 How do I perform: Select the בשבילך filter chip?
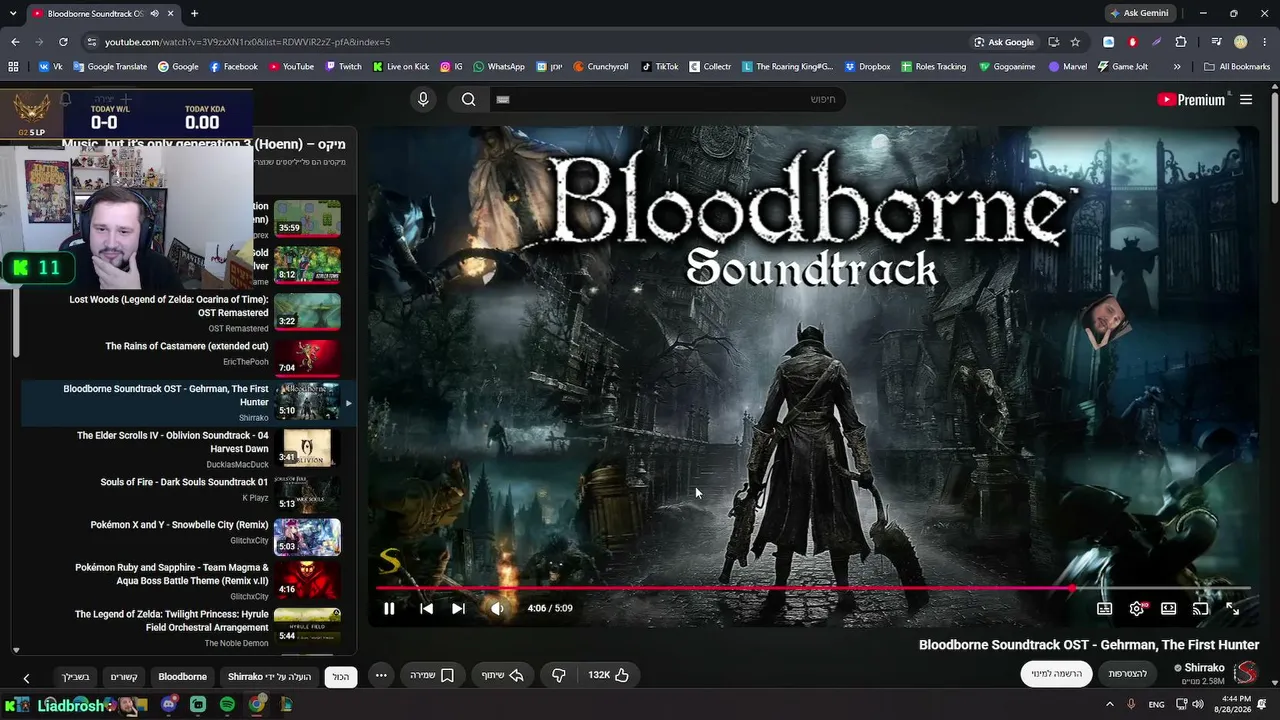pyautogui.click(x=76, y=676)
